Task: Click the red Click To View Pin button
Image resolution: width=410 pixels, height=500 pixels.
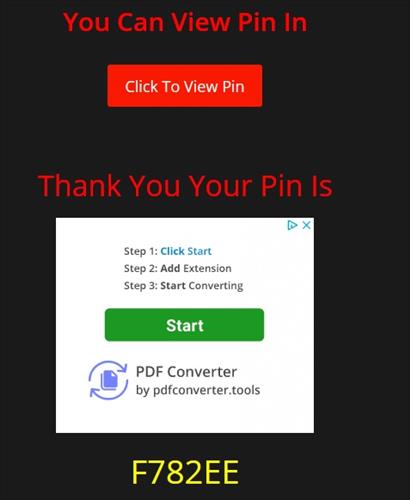Action: coord(185,86)
